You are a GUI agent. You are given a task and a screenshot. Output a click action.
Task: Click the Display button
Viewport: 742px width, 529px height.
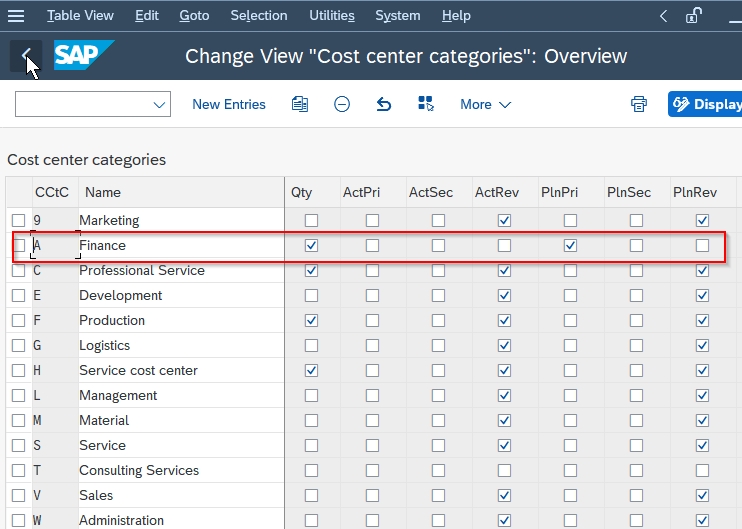(x=706, y=104)
